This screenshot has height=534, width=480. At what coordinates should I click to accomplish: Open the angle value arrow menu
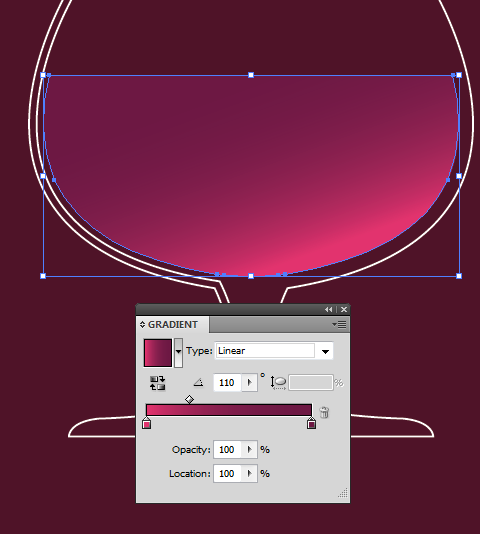[249, 382]
